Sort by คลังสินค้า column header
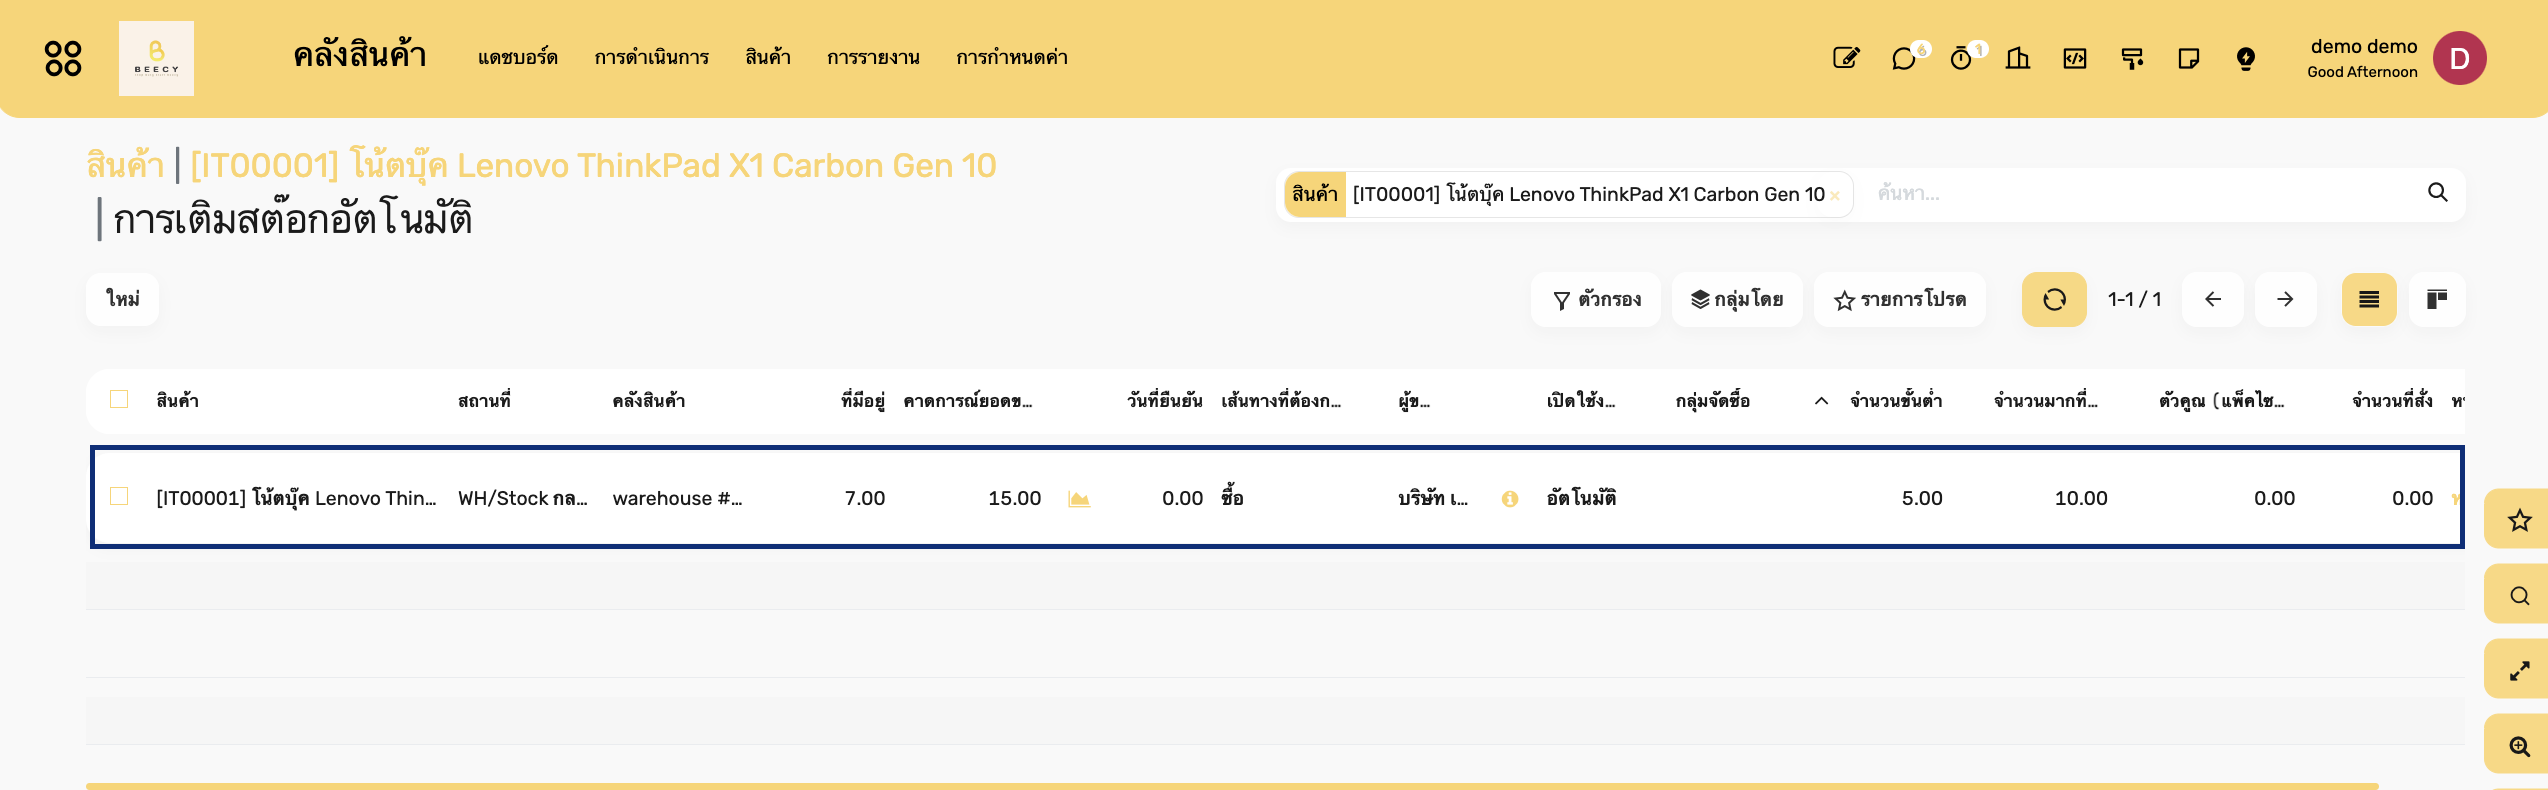The image size is (2548, 790). click(x=649, y=400)
